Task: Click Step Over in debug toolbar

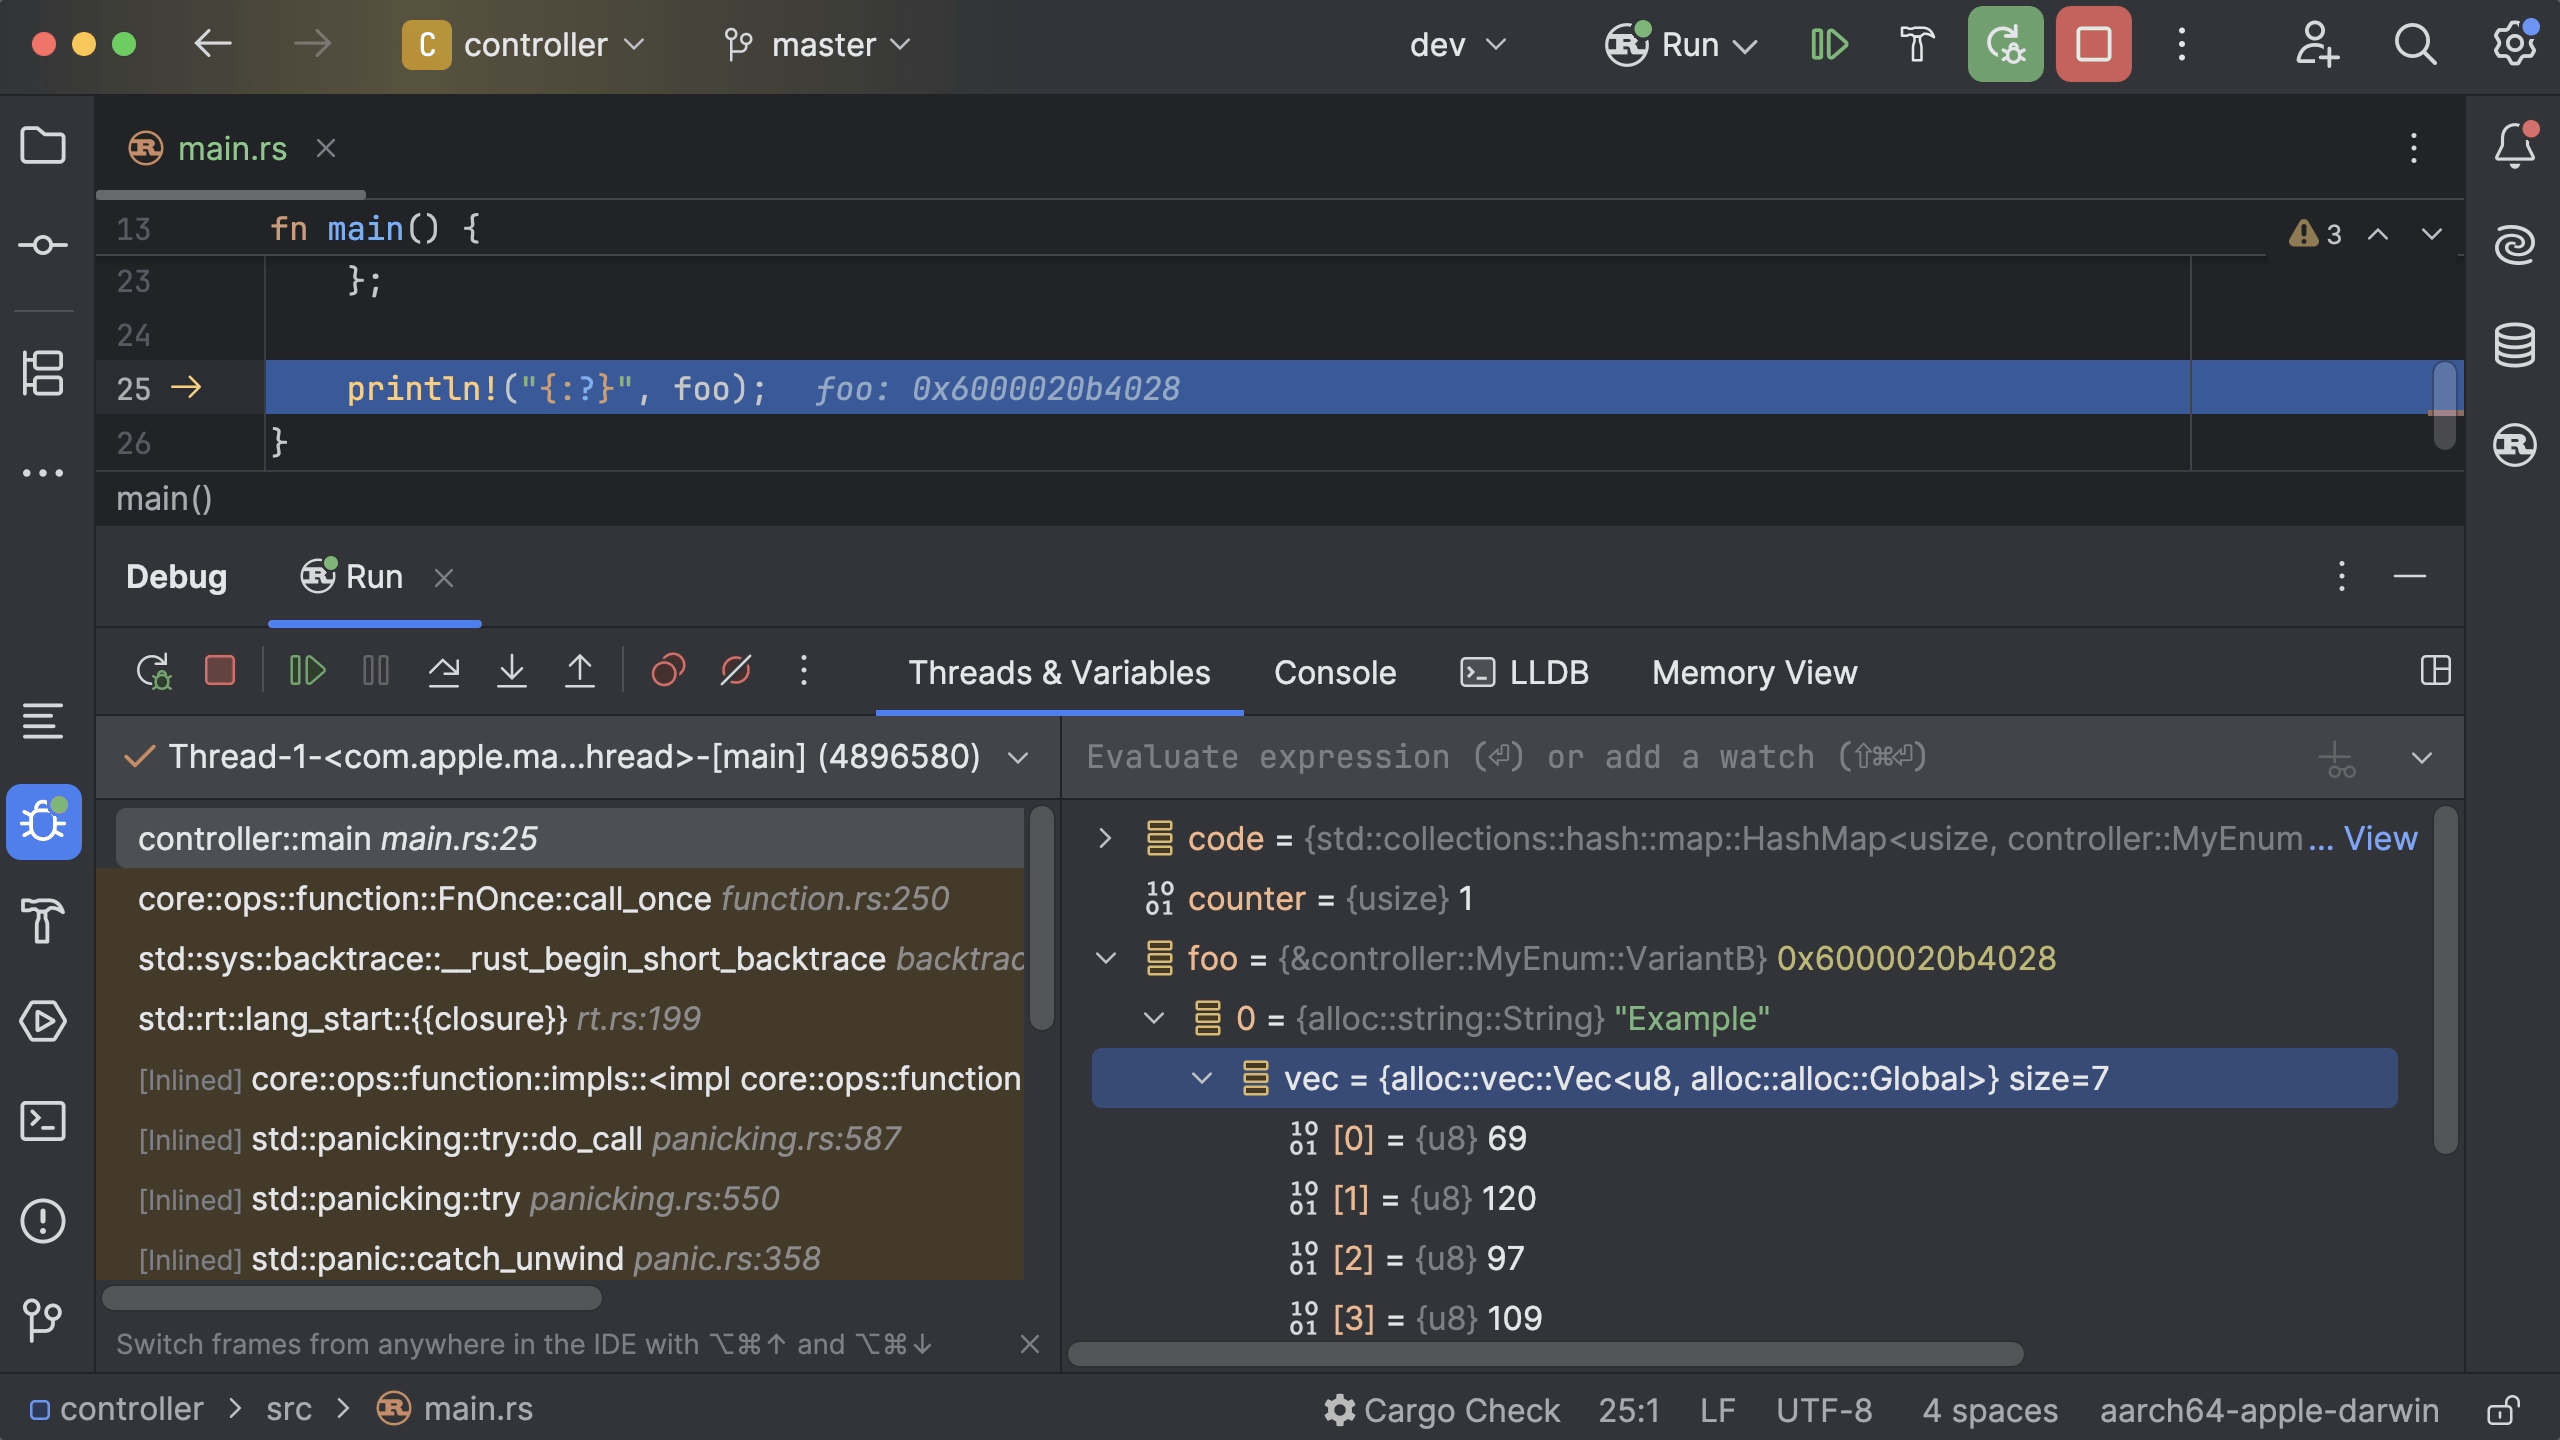Action: pos(443,671)
